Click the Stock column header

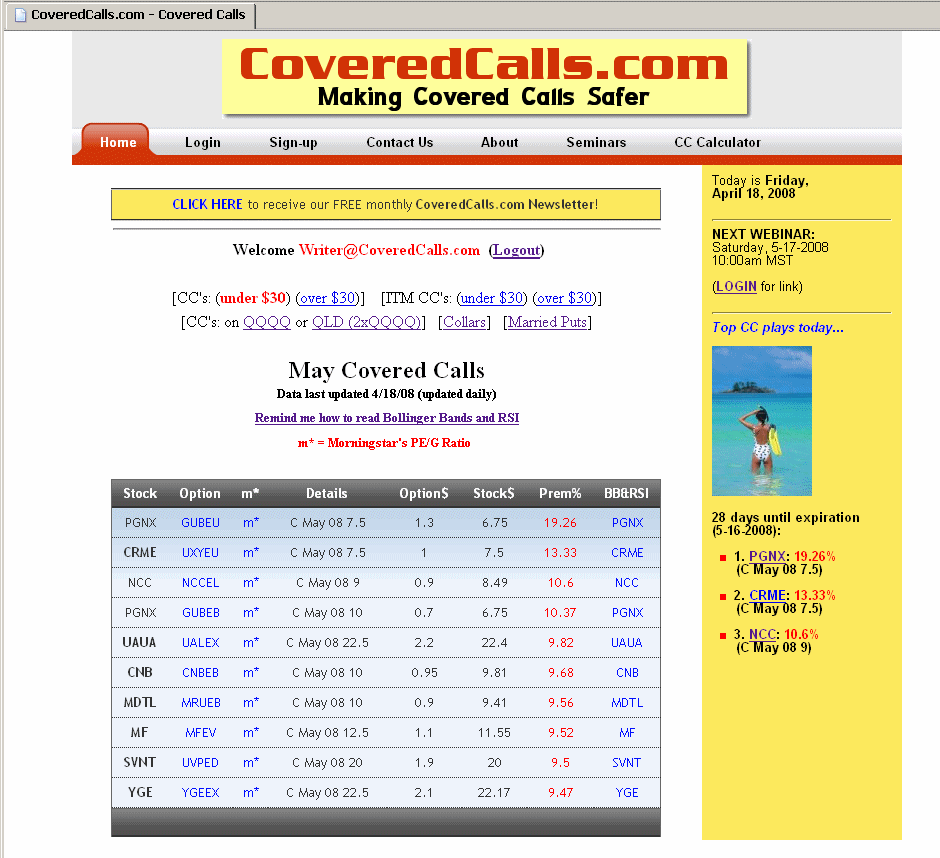140,493
